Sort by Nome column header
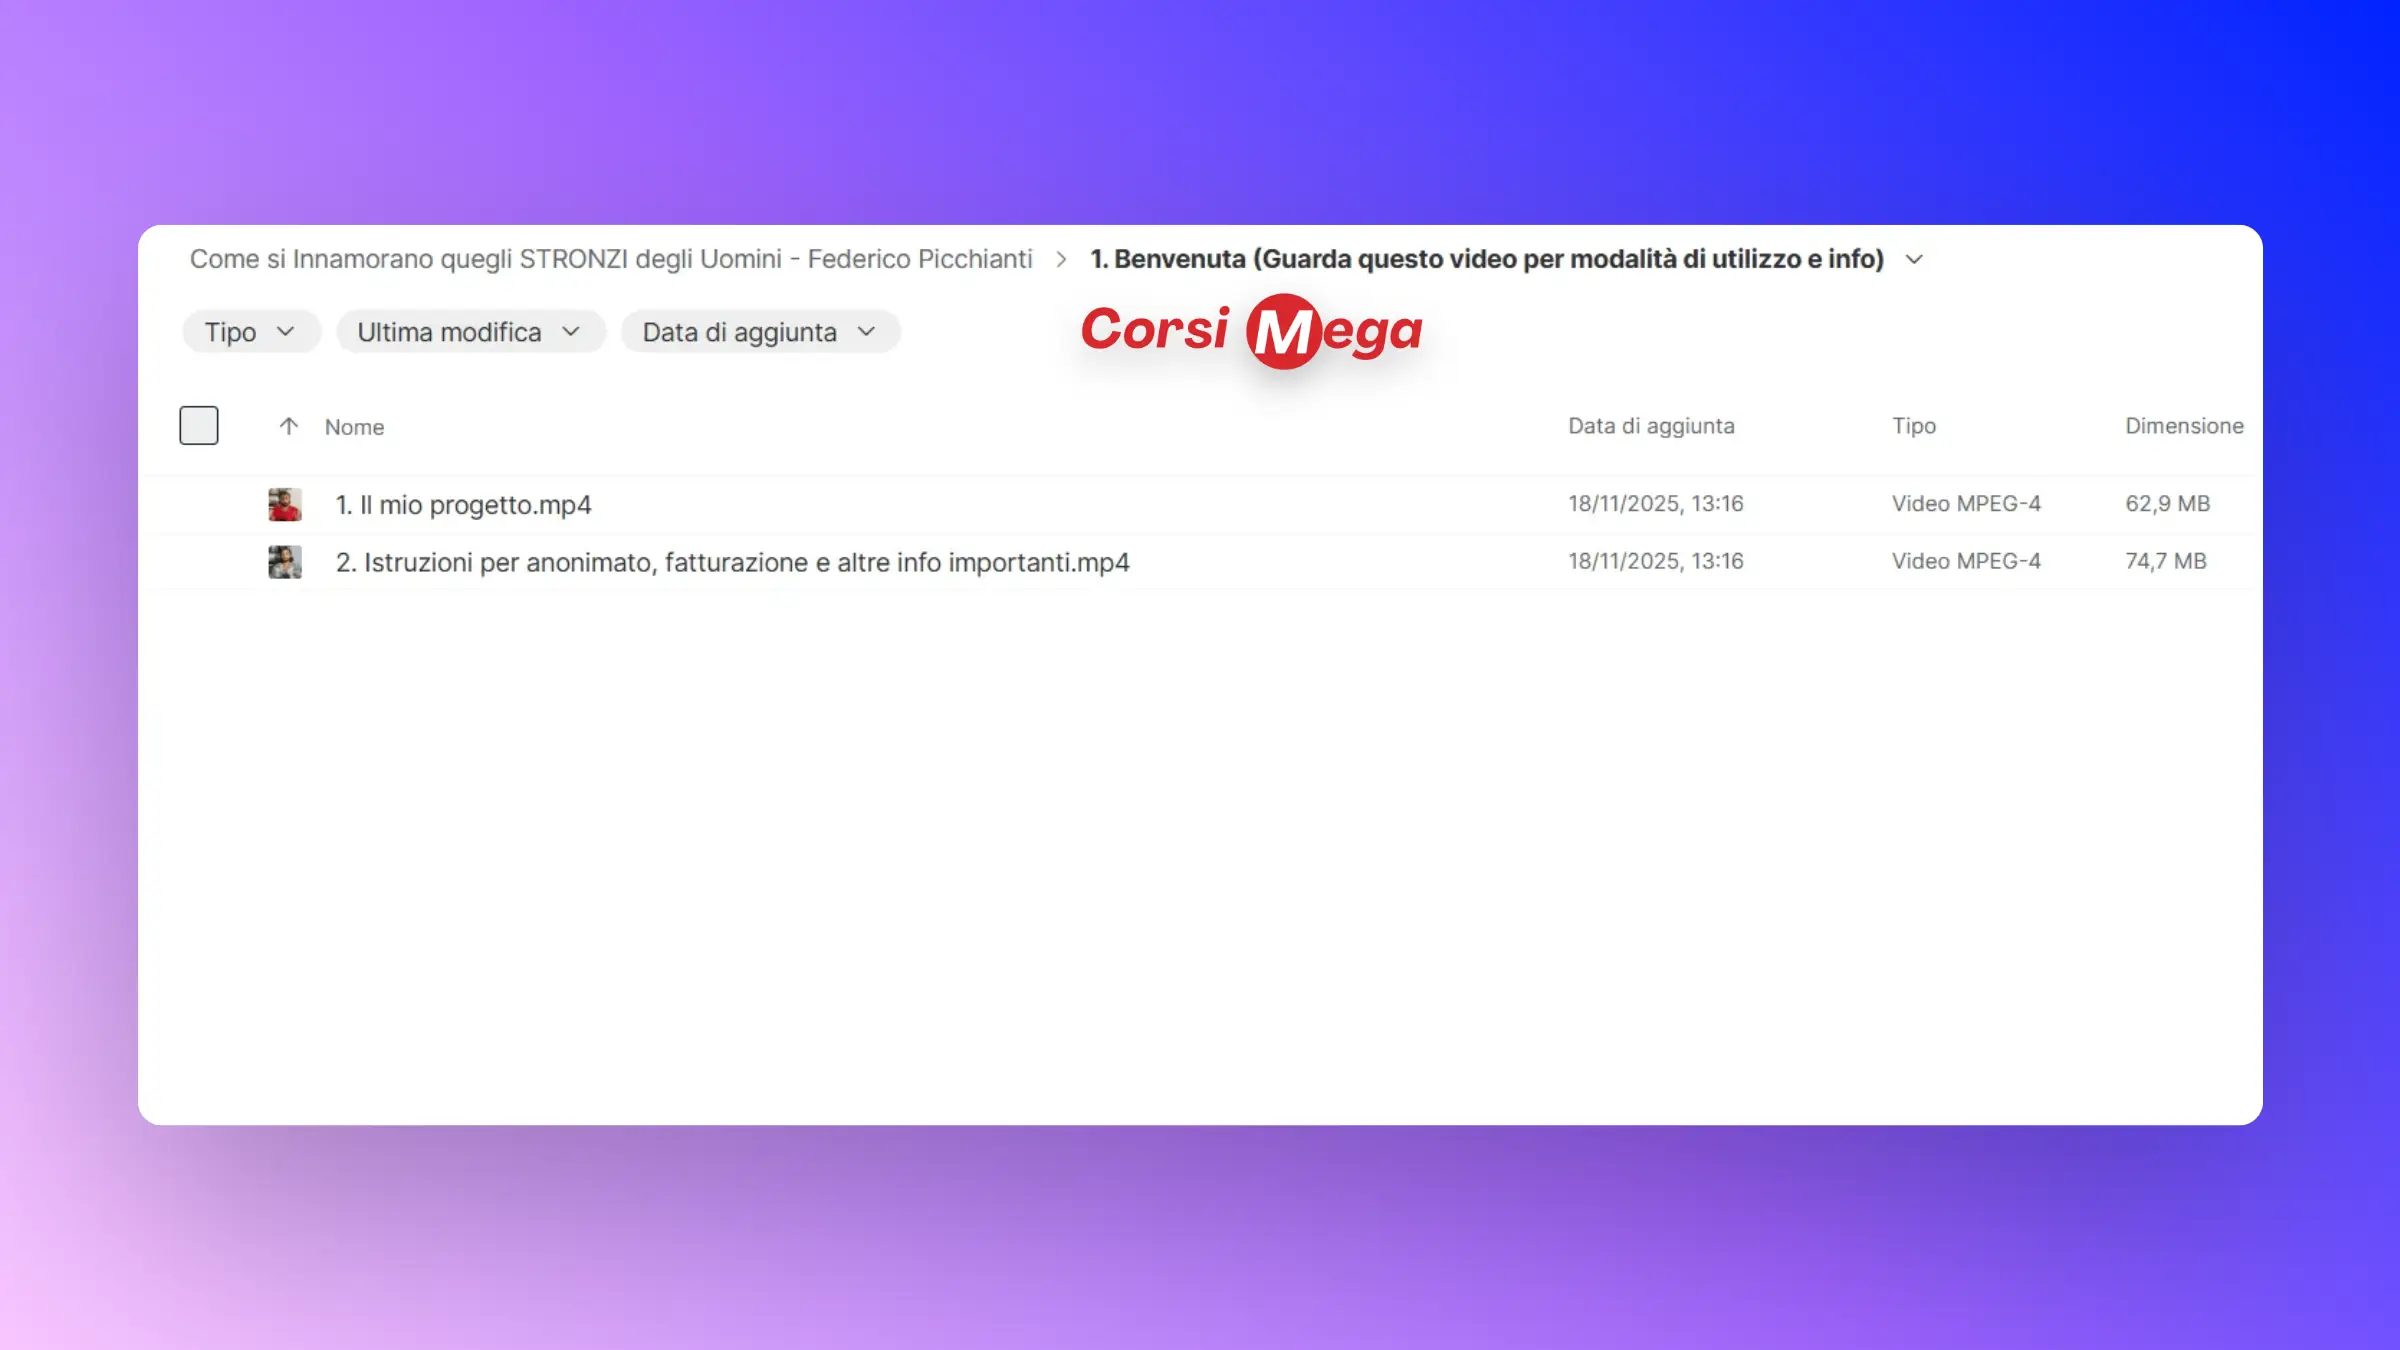 pyautogui.click(x=354, y=427)
